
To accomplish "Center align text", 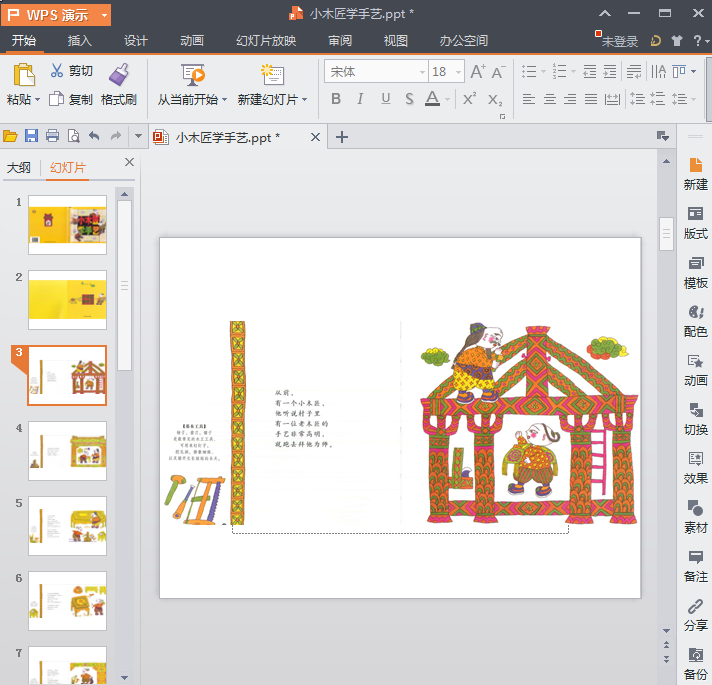I will pos(549,99).
